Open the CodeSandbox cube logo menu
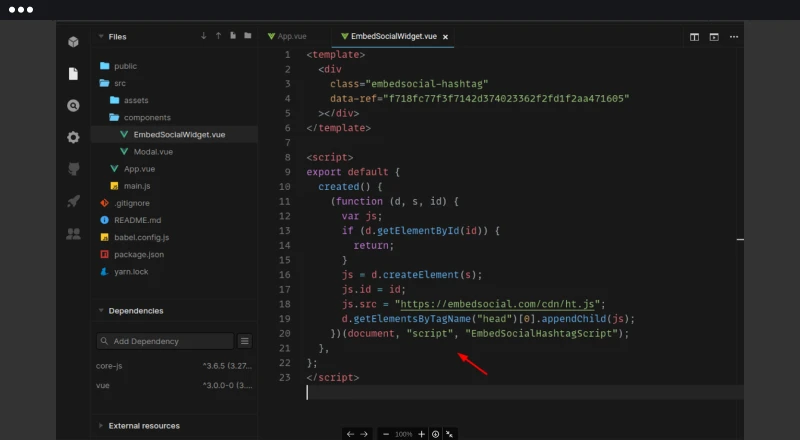Viewport: 800px width, 440px height. point(73,41)
